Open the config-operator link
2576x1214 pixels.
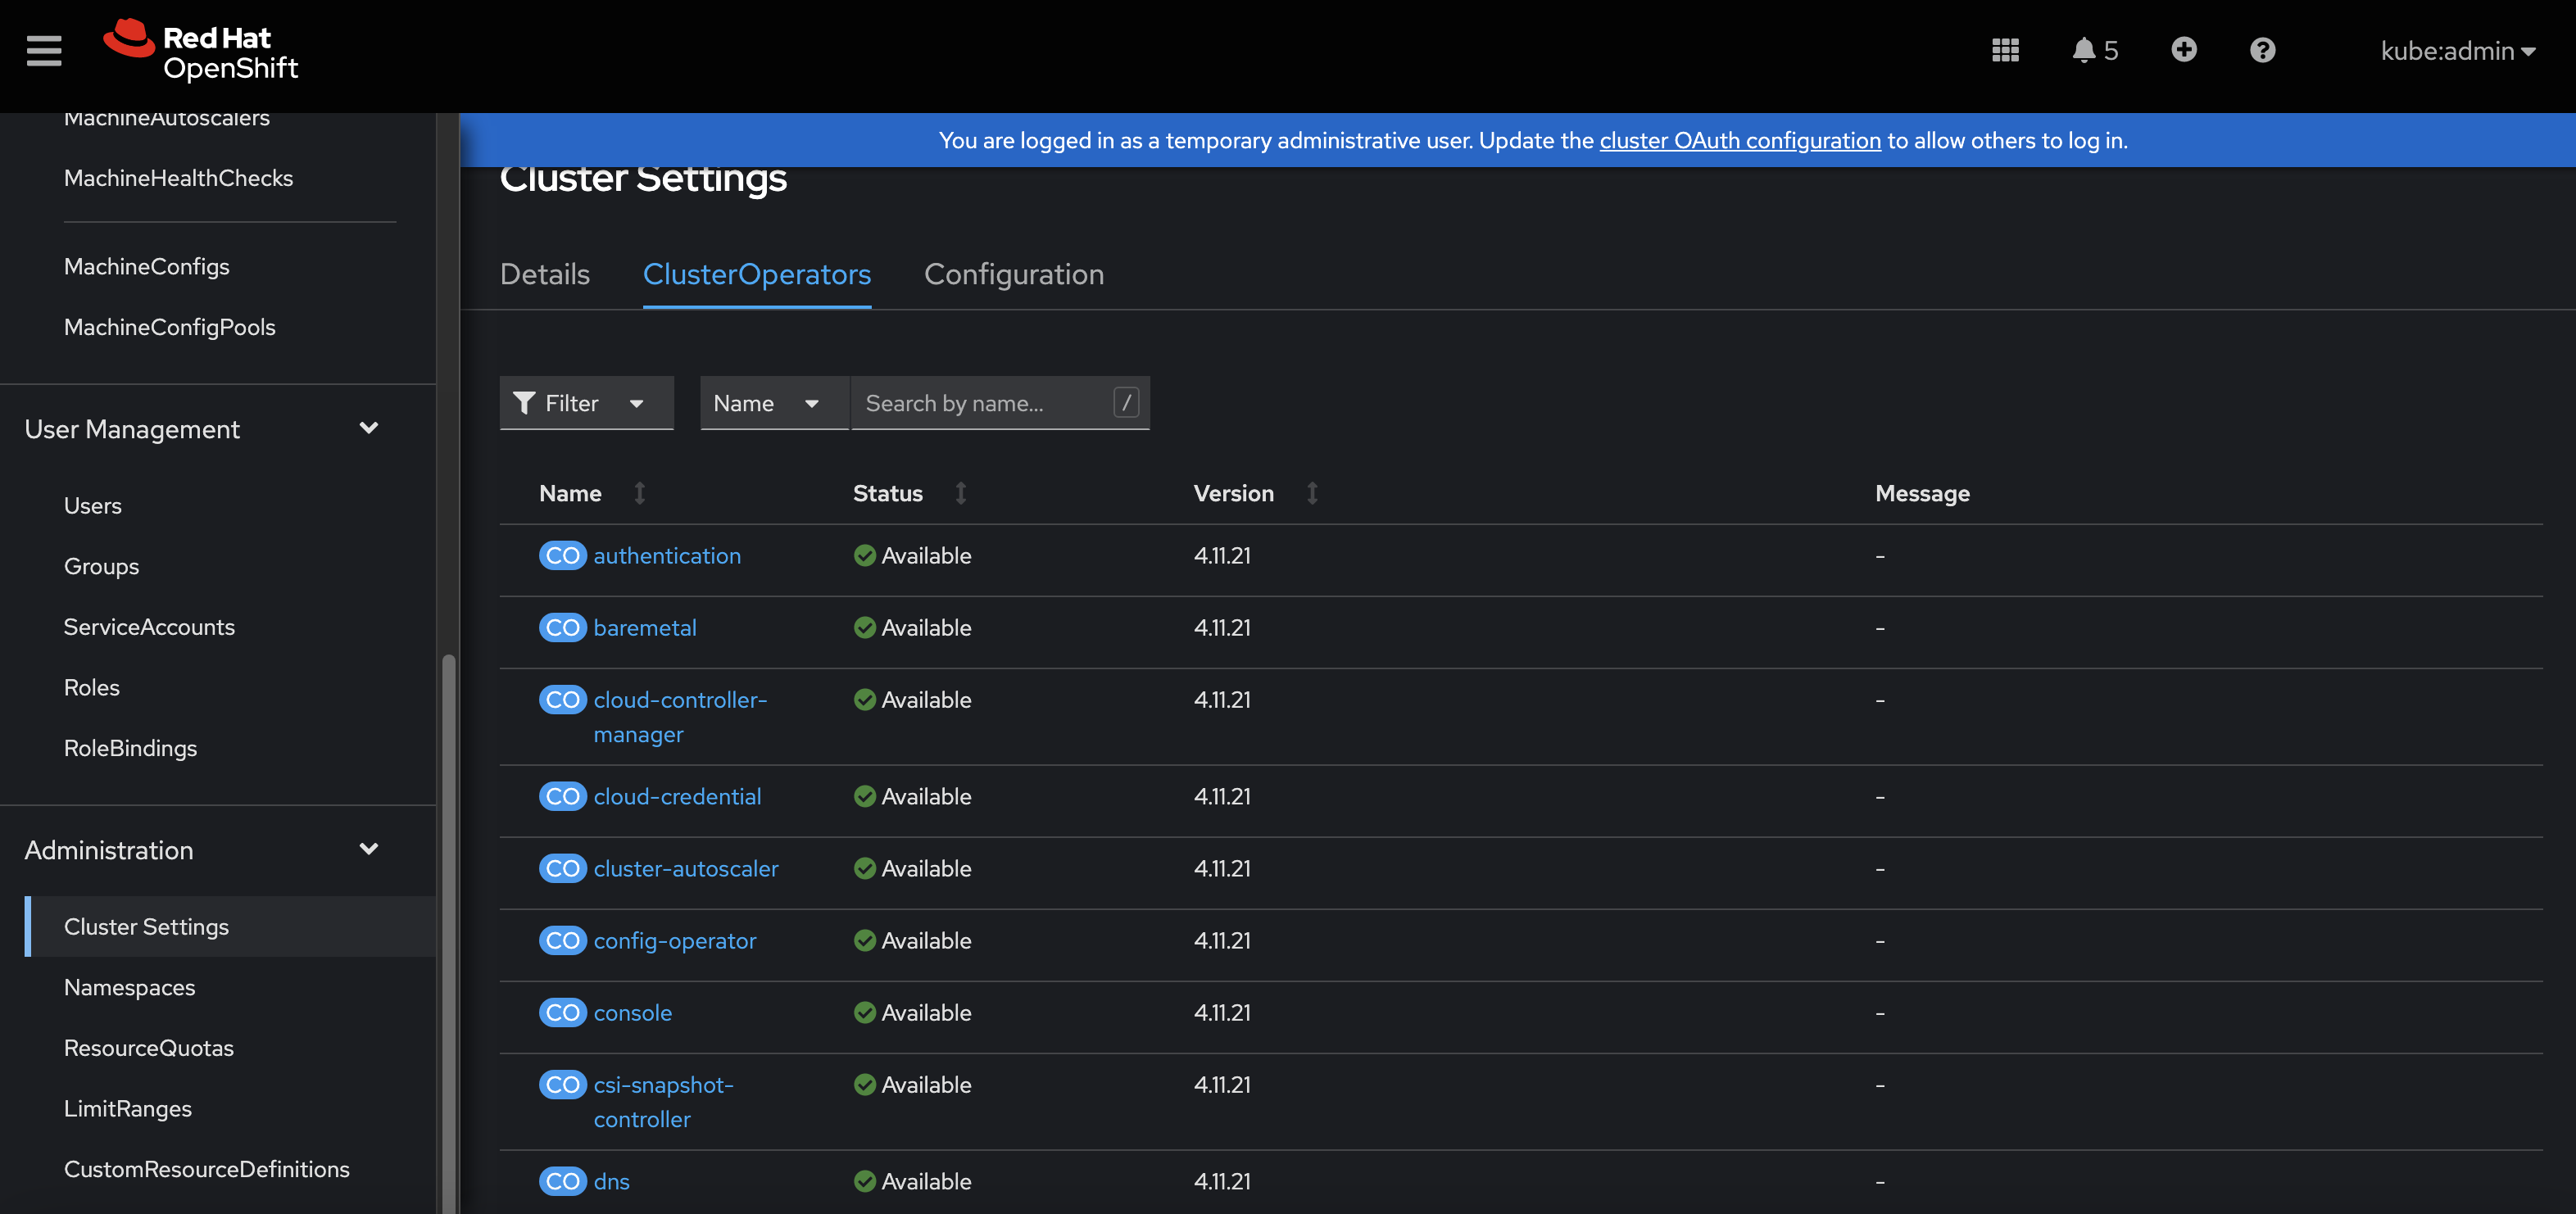[675, 941]
